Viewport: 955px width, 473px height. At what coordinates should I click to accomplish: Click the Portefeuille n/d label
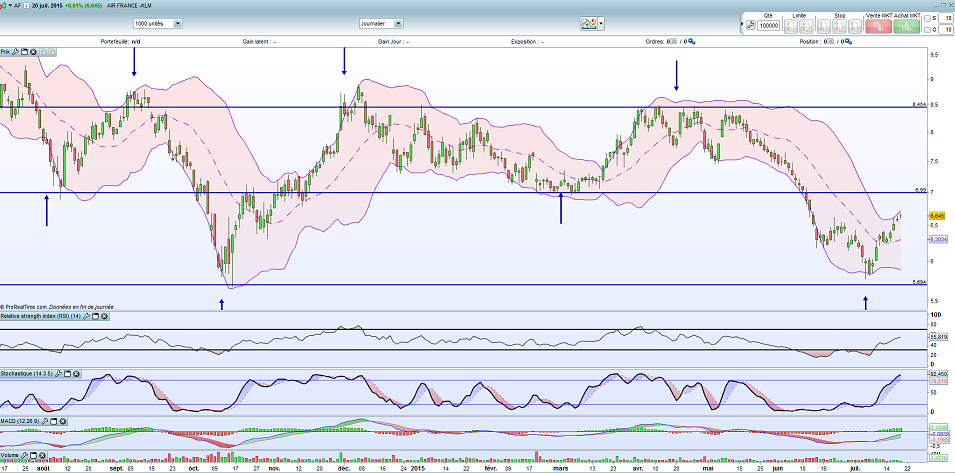pos(121,41)
